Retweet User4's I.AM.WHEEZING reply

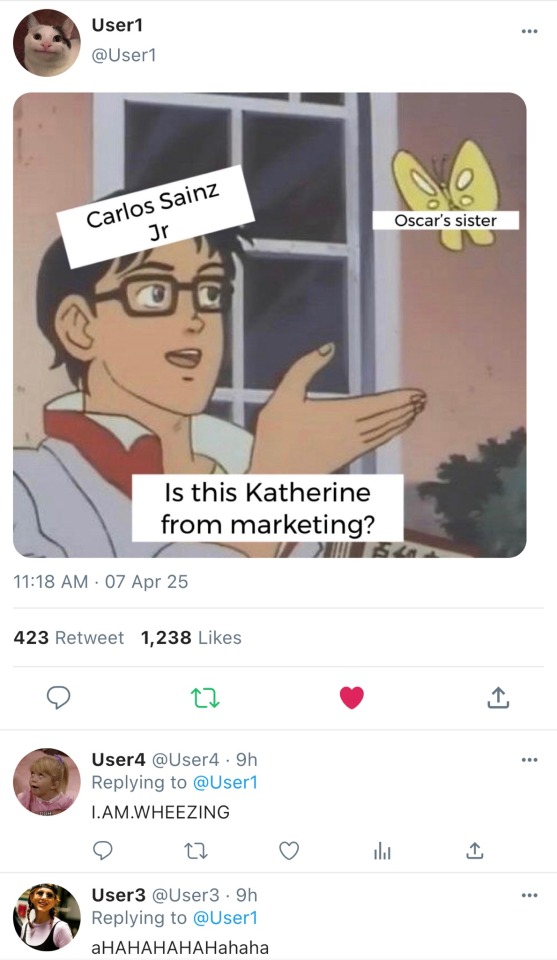pyautogui.click(x=196, y=850)
